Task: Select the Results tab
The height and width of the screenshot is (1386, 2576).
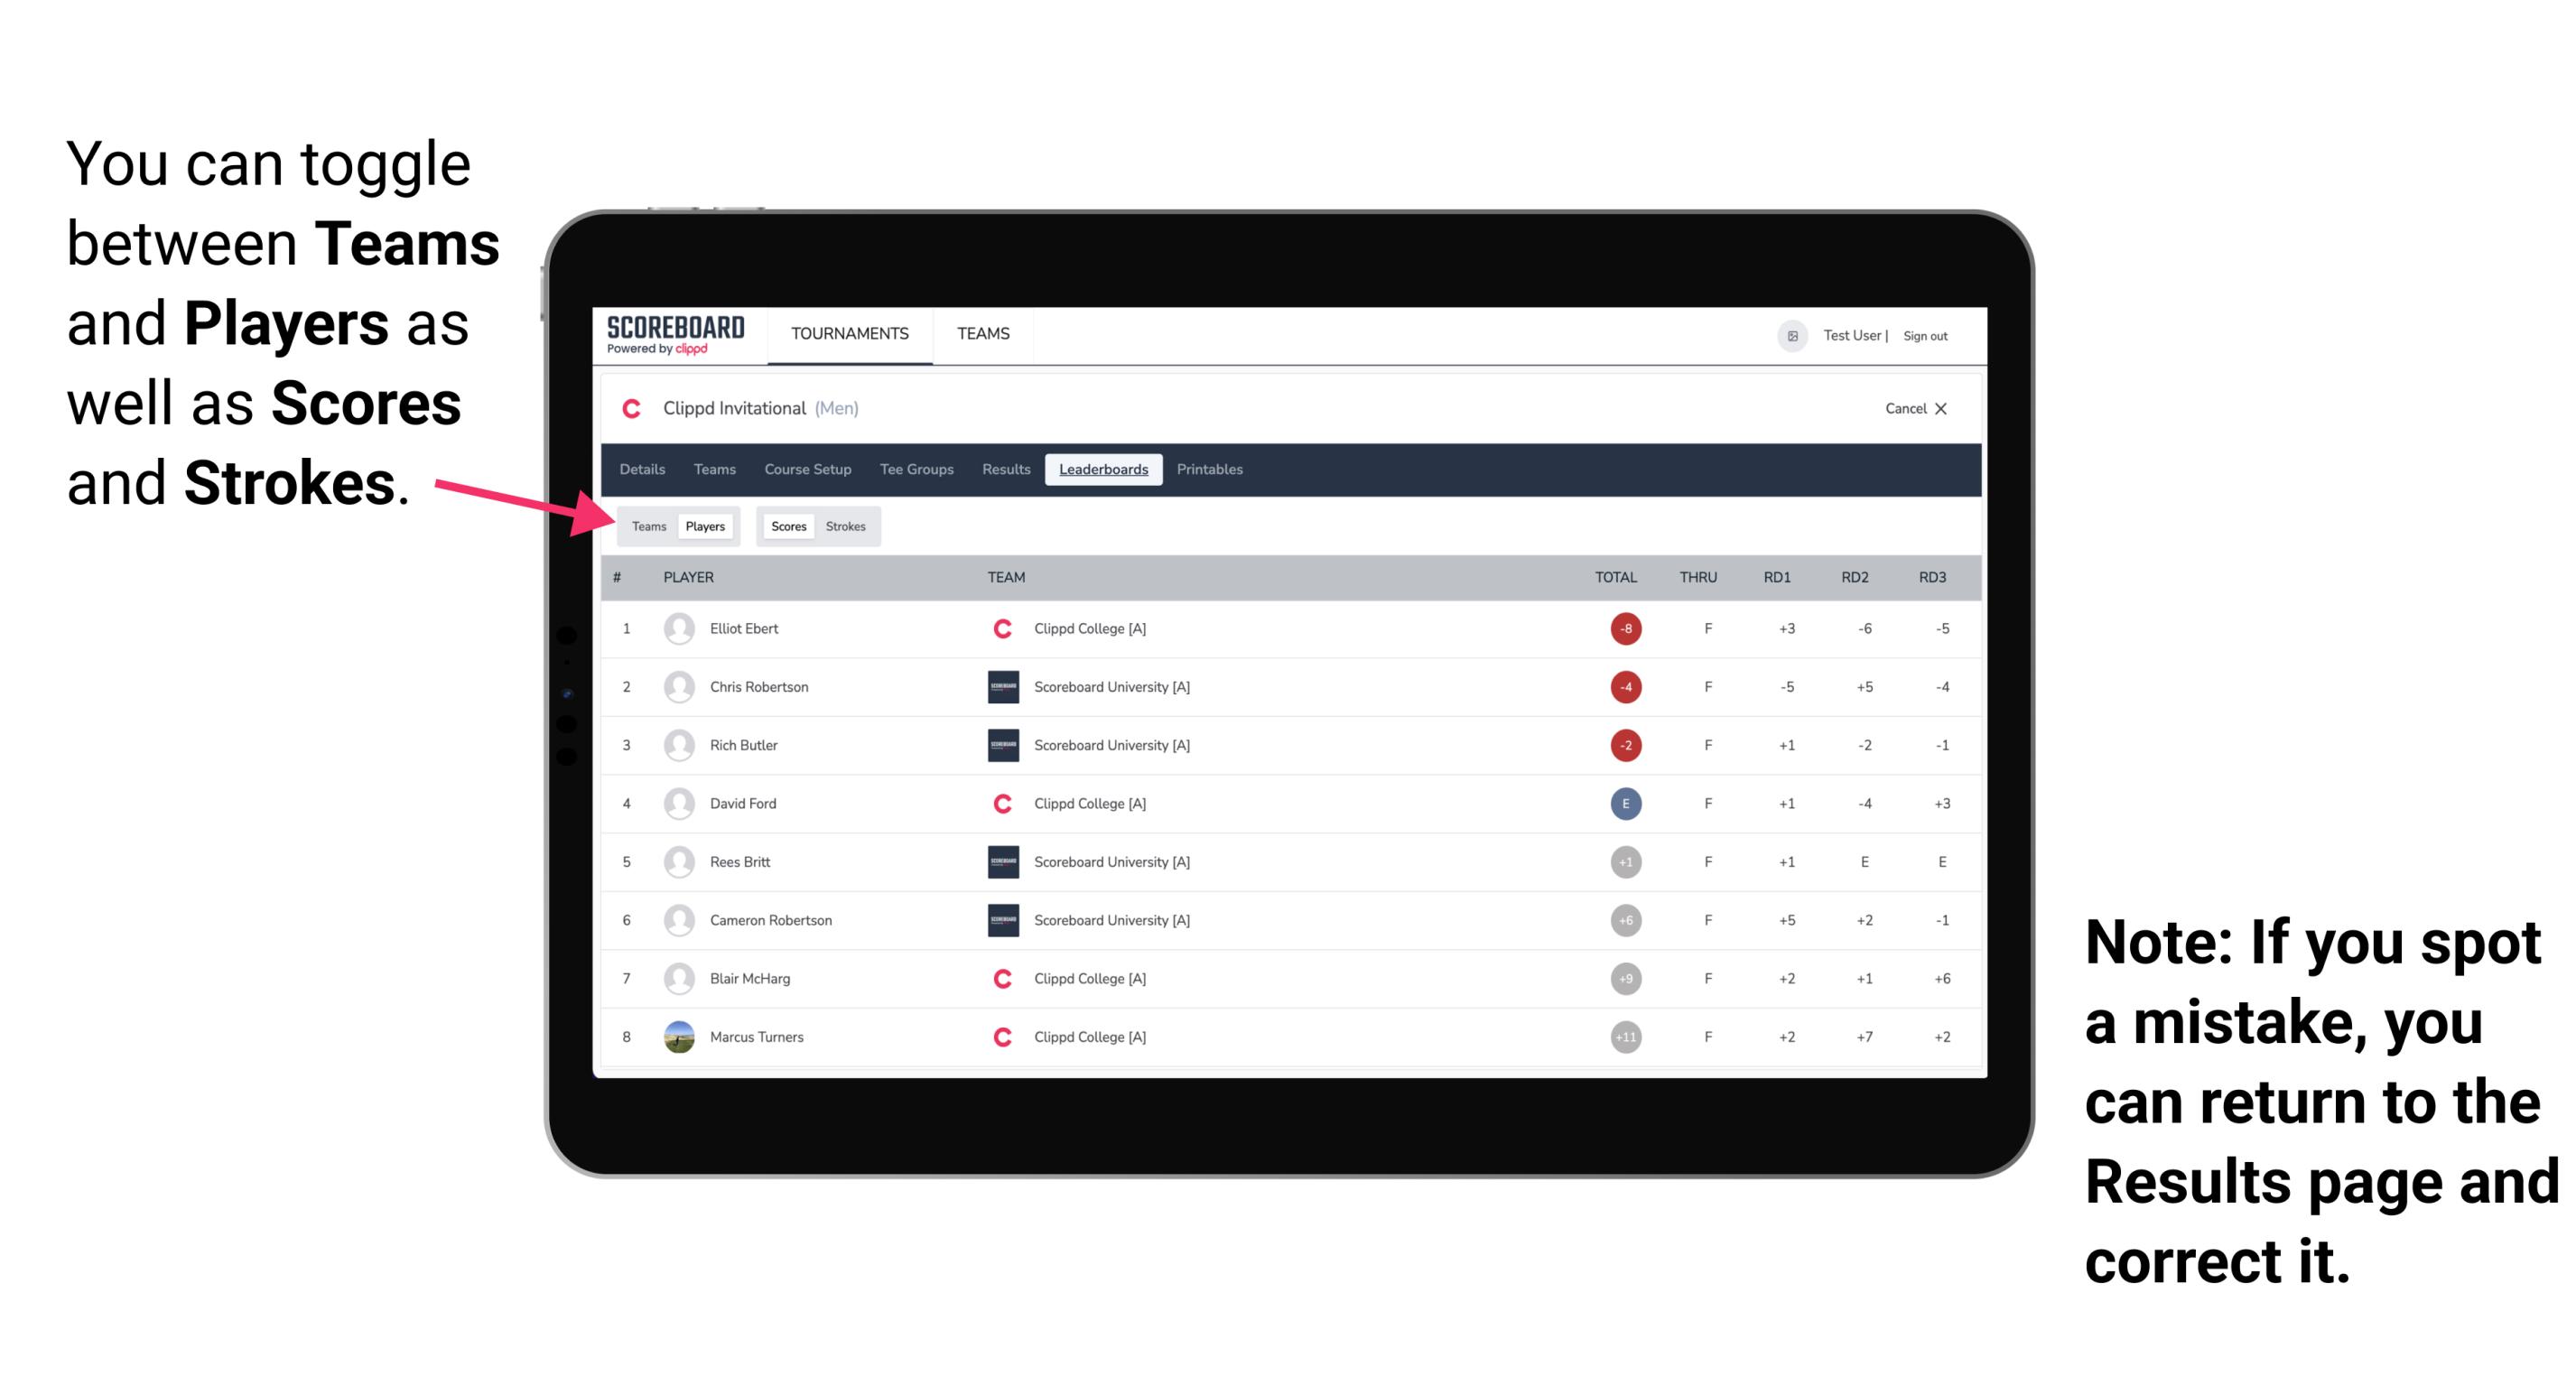Action: tap(1007, 470)
